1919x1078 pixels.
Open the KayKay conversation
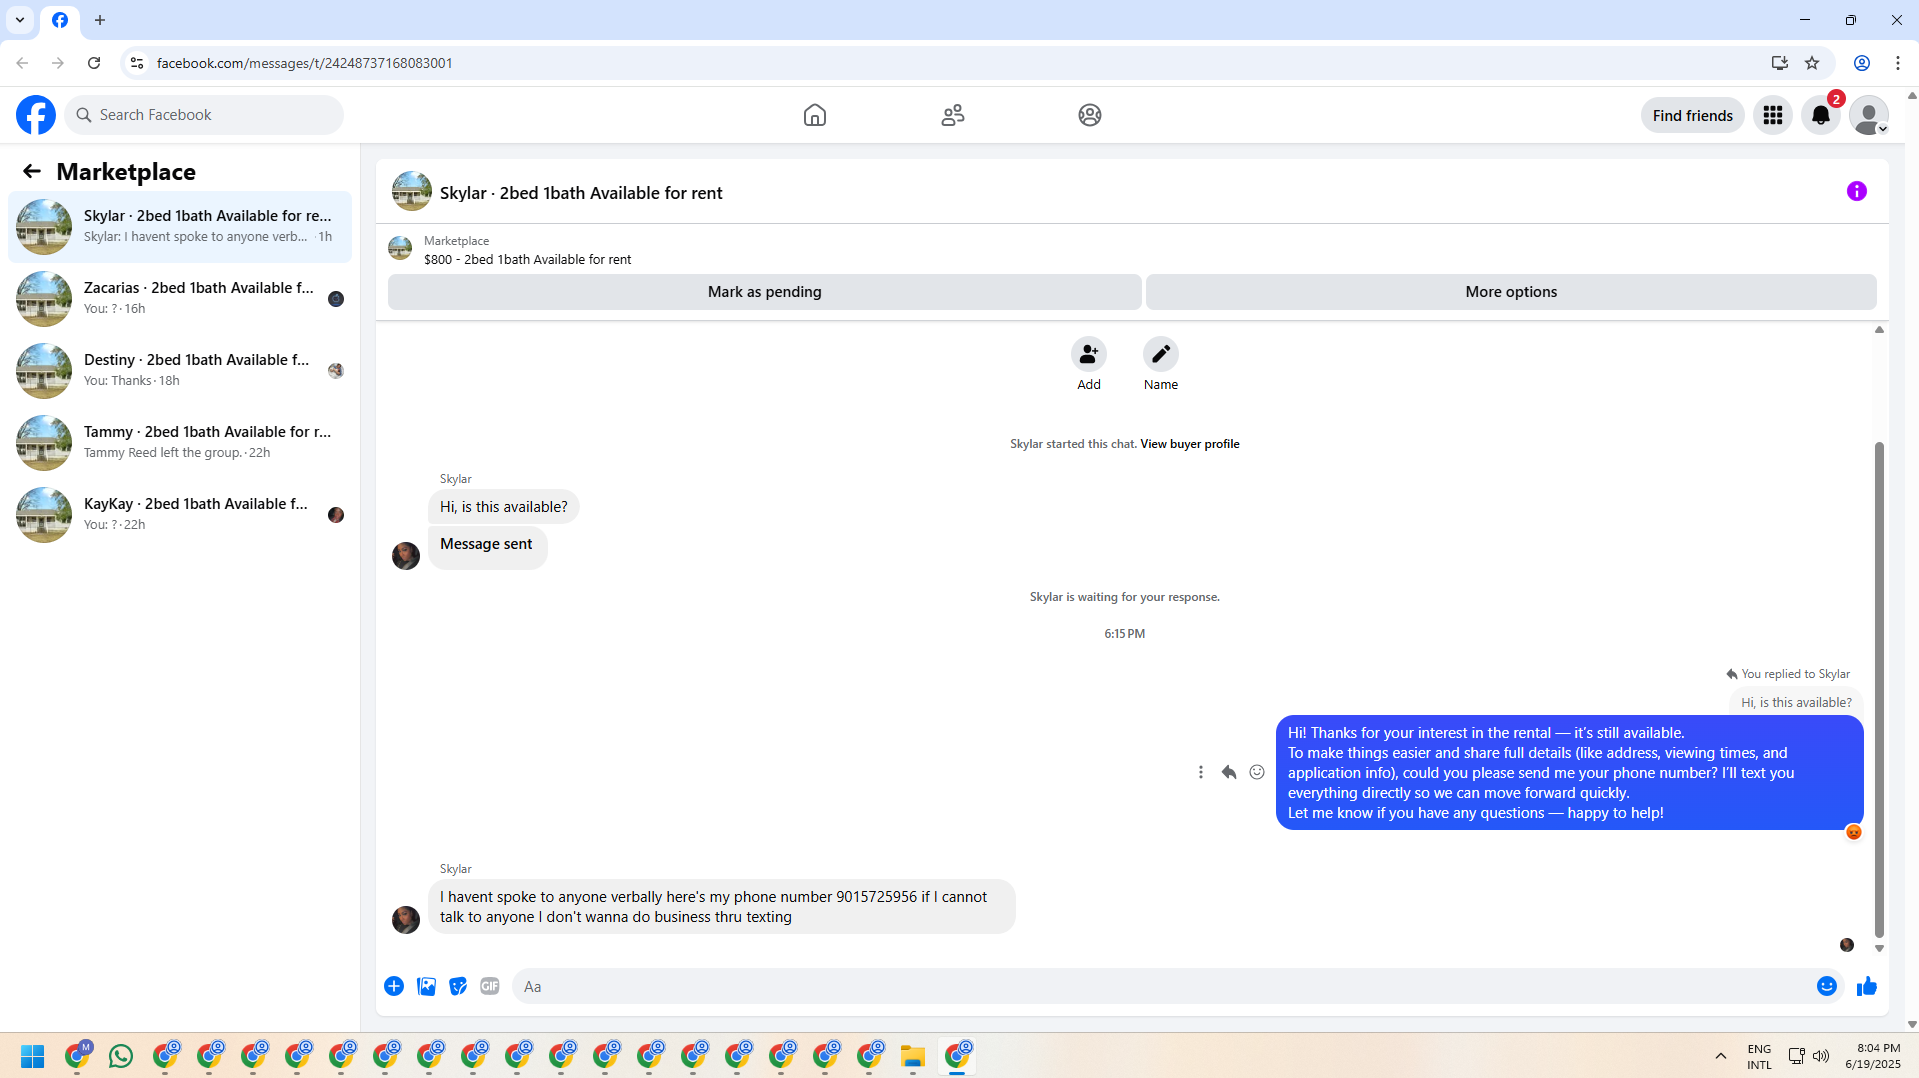(x=180, y=514)
